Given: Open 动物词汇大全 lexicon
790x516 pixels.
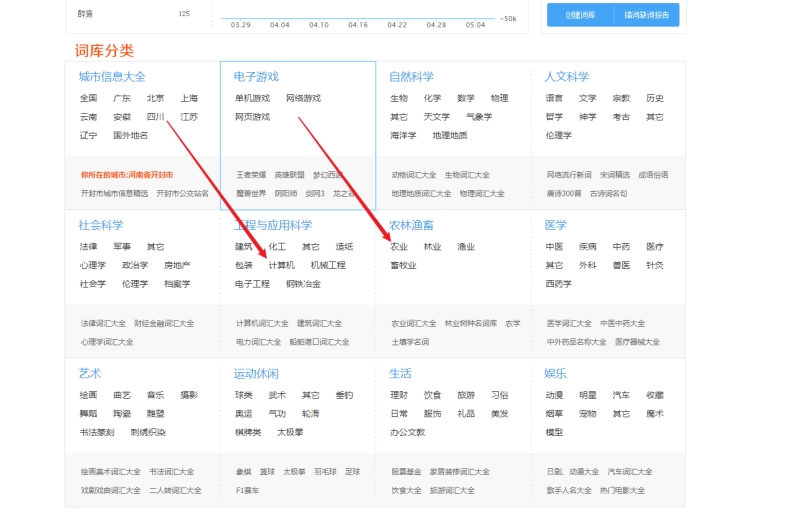Looking at the screenshot, I should (x=414, y=175).
